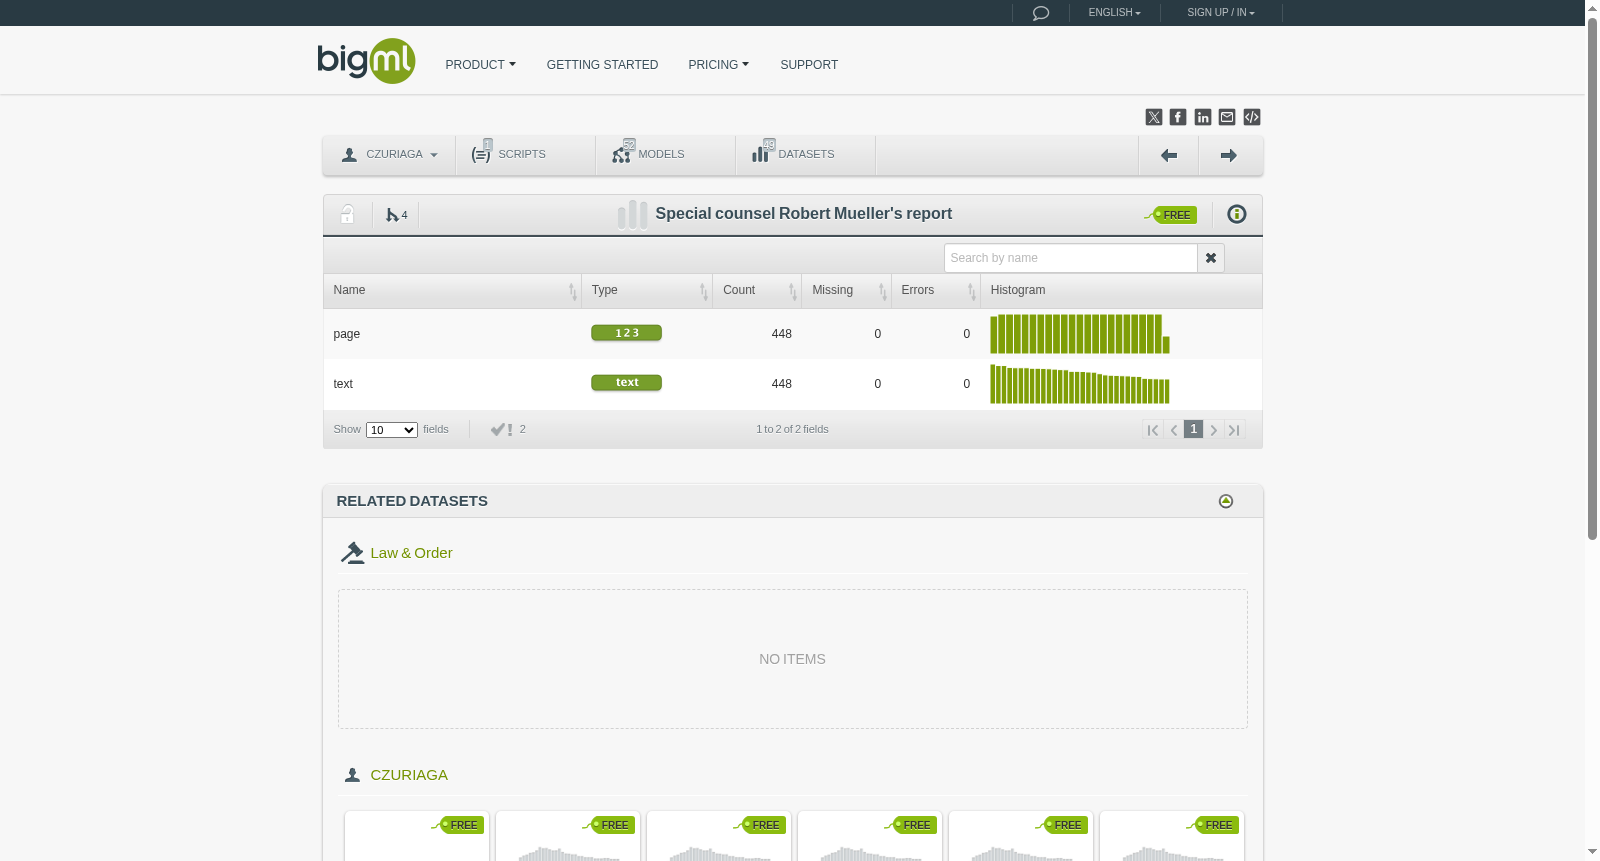1600x861 pixels.
Task: Open the Law & Order category link
Action: click(x=411, y=553)
